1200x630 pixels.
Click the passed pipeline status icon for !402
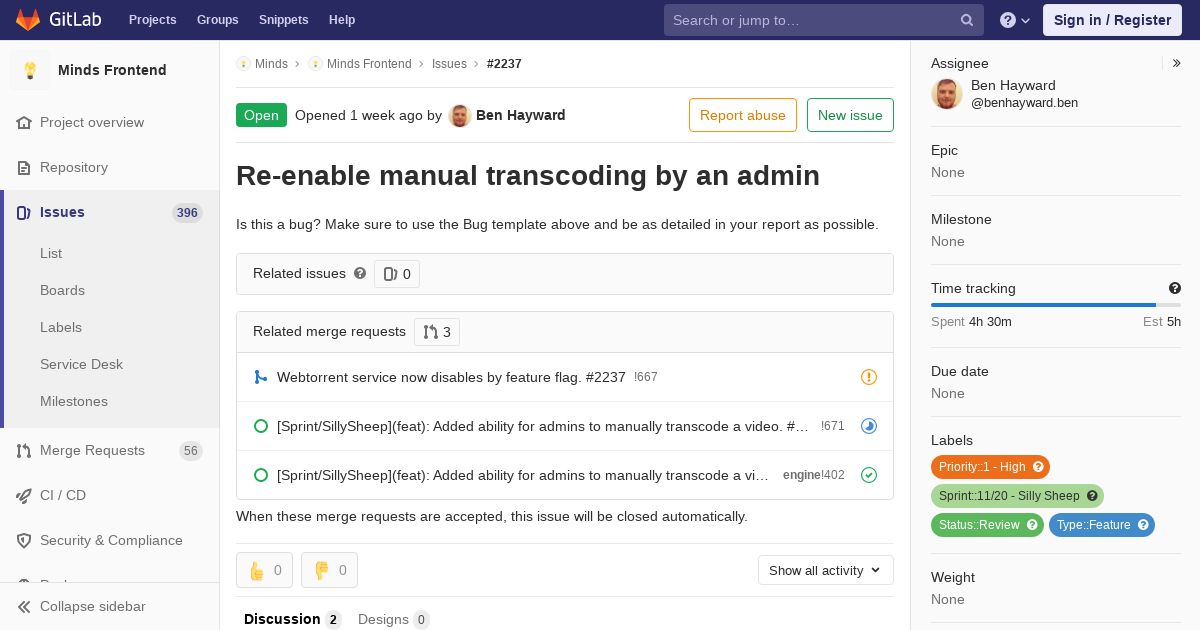[x=869, y=475]
